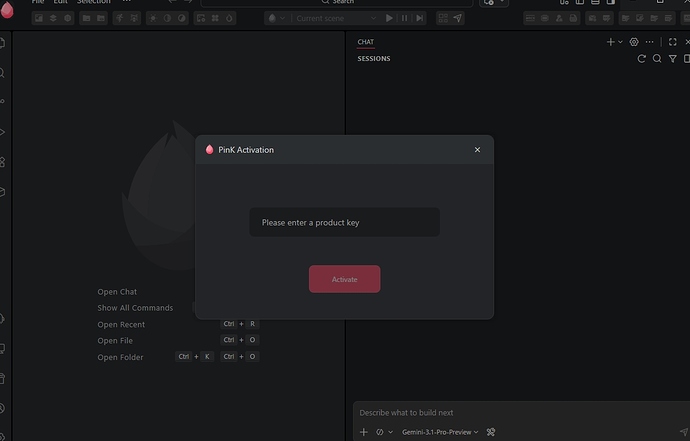Open the Edit menu
Screen dimensions: 690x441
tap(60, 2)
